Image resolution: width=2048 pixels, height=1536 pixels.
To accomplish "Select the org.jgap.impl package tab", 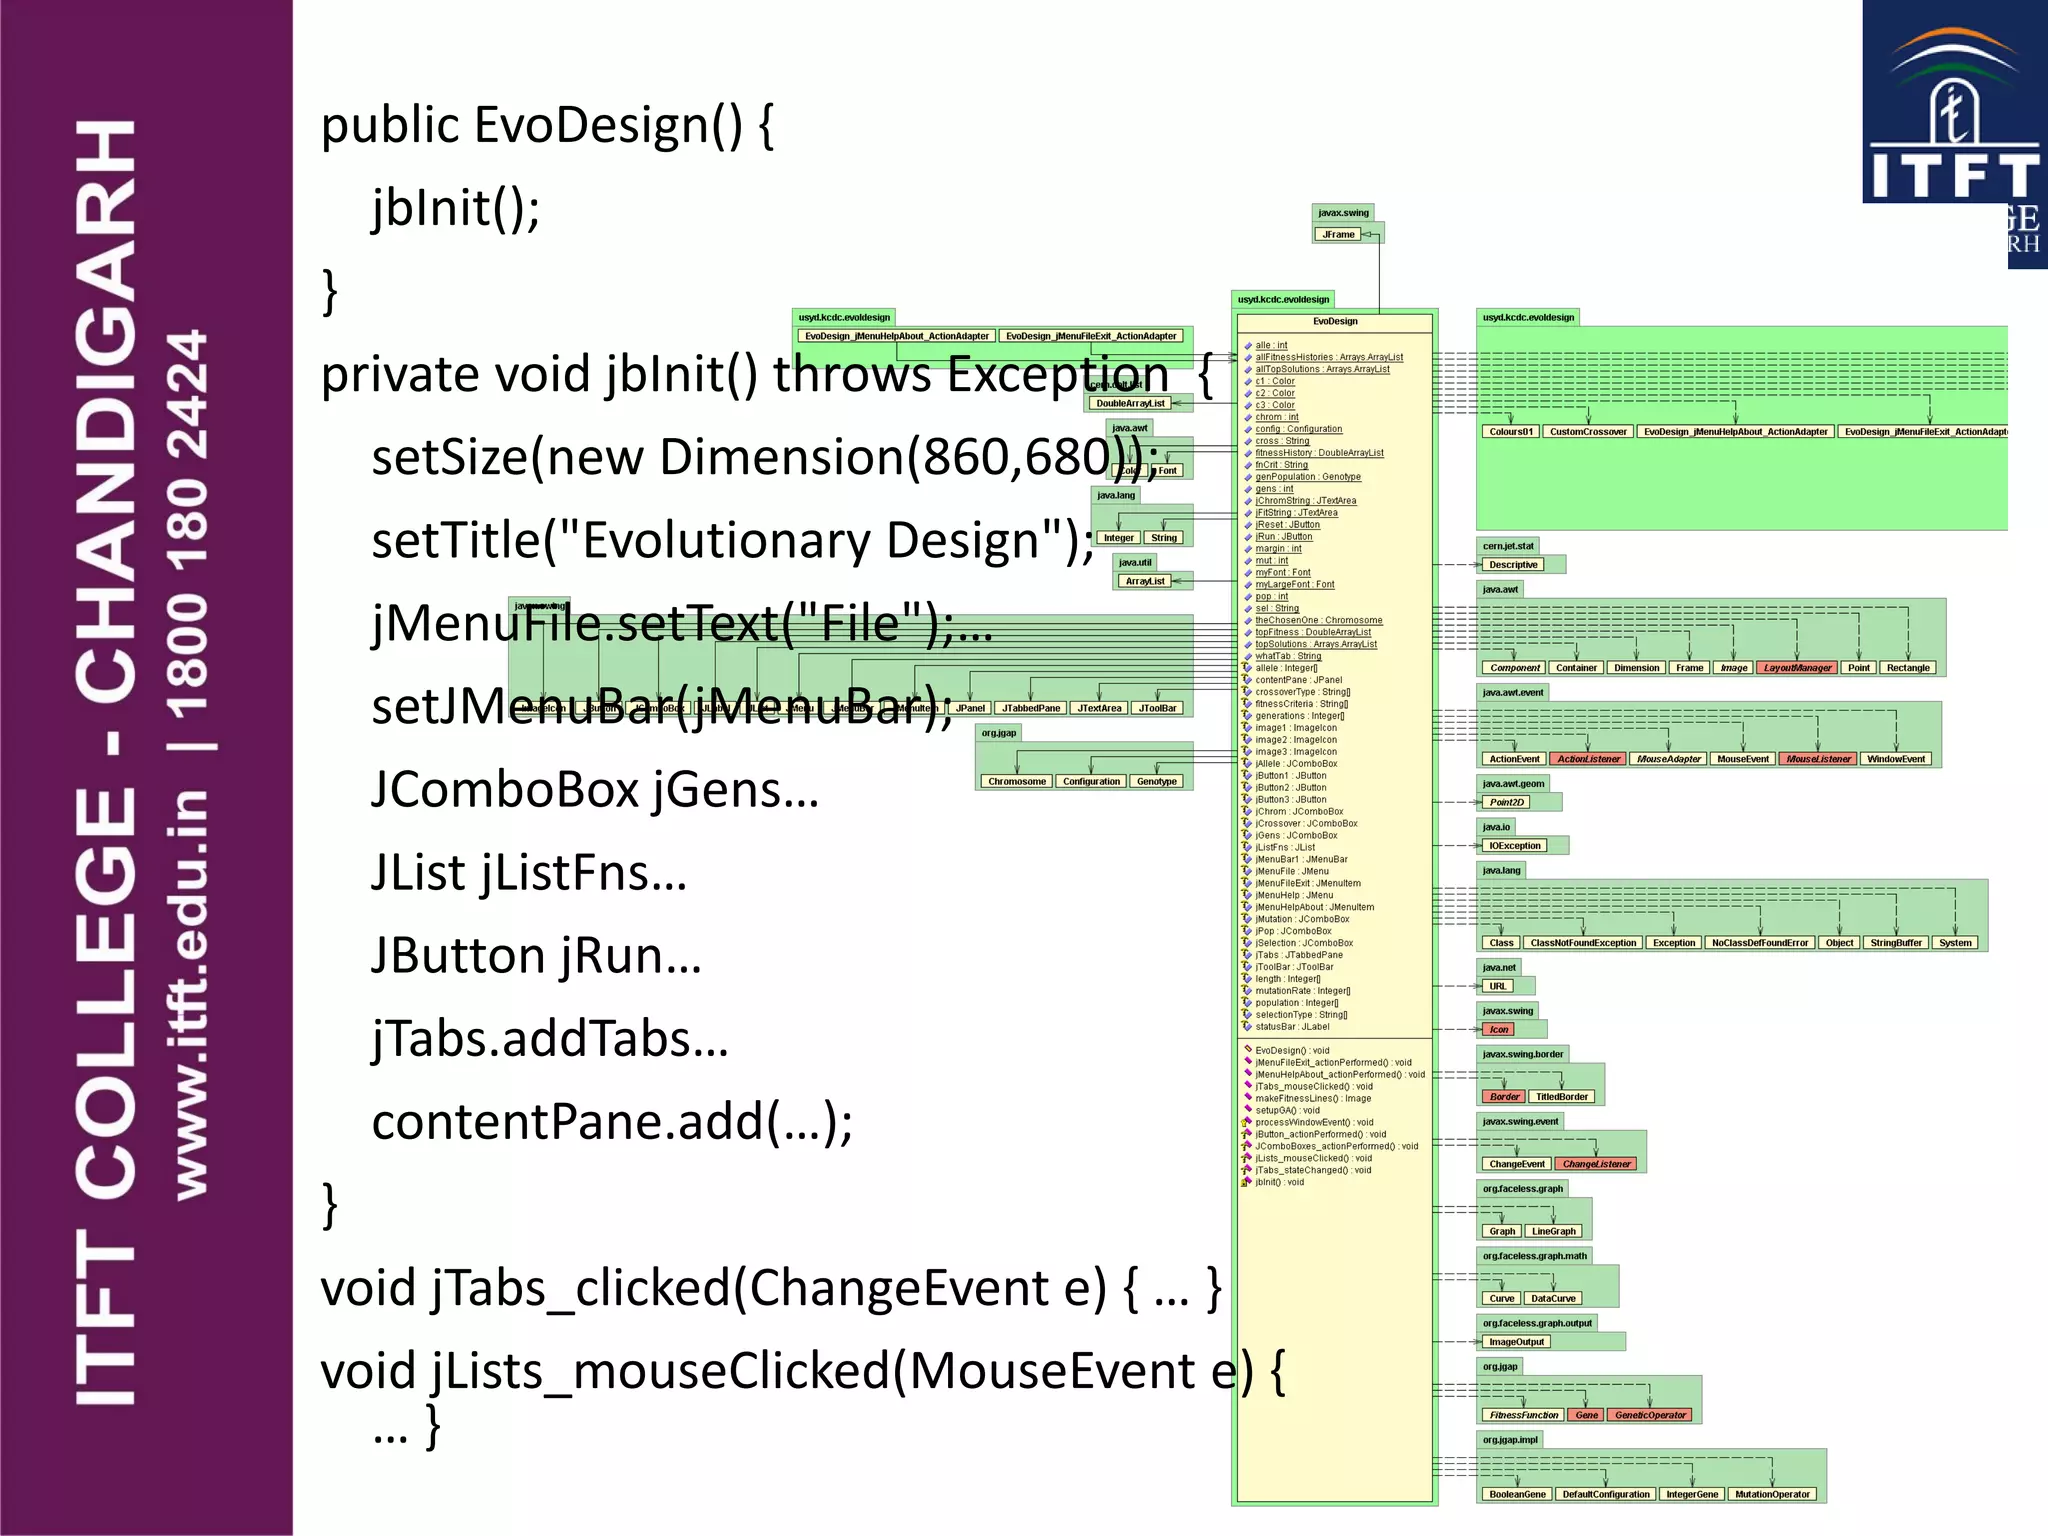I will coord(1510,1440).
